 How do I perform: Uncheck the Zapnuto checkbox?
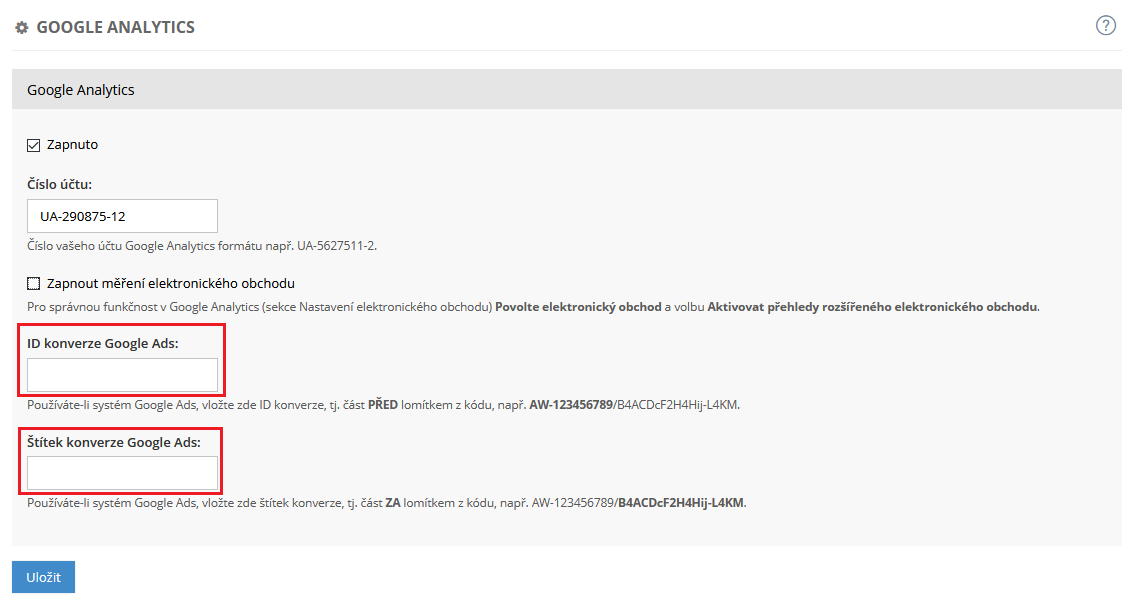(x=33, y=145)
